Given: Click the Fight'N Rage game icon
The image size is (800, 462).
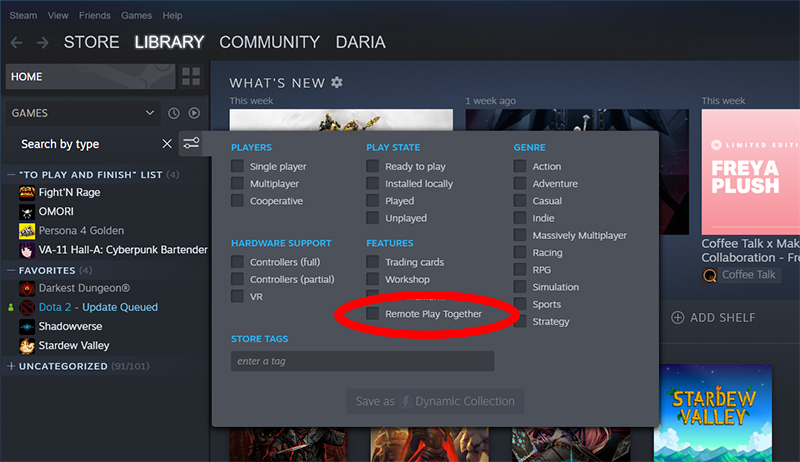Looking at the screenshot, I should [27, 192].
